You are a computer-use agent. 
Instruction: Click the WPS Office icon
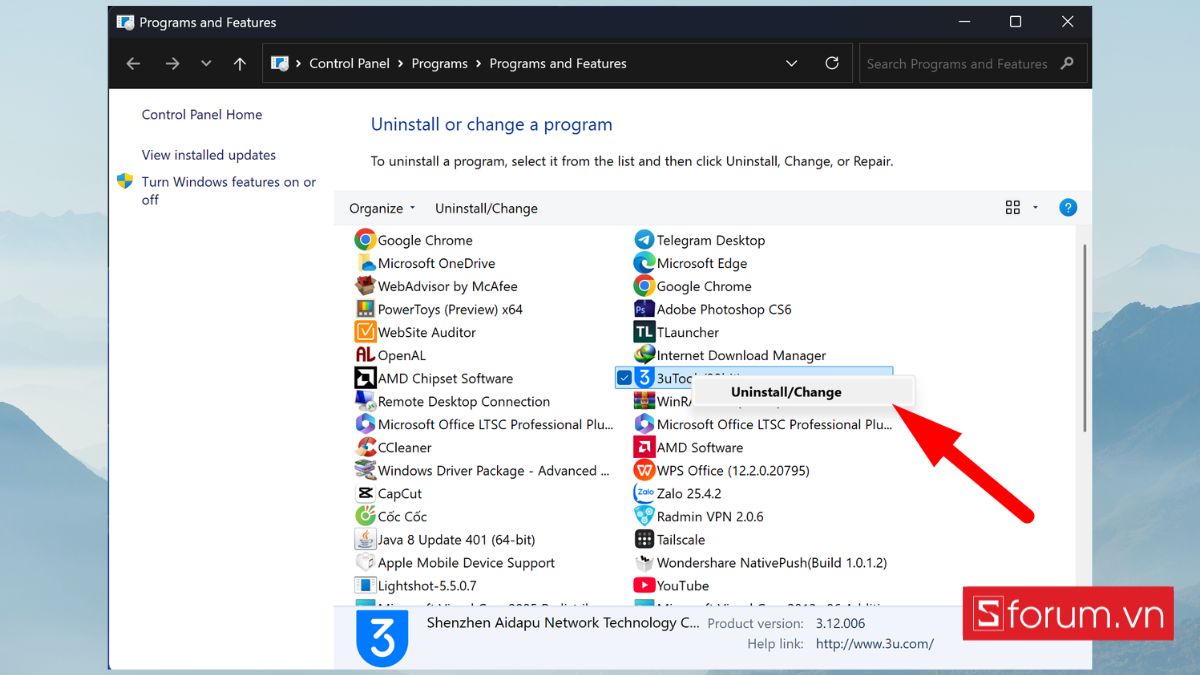tap(644, 470)
